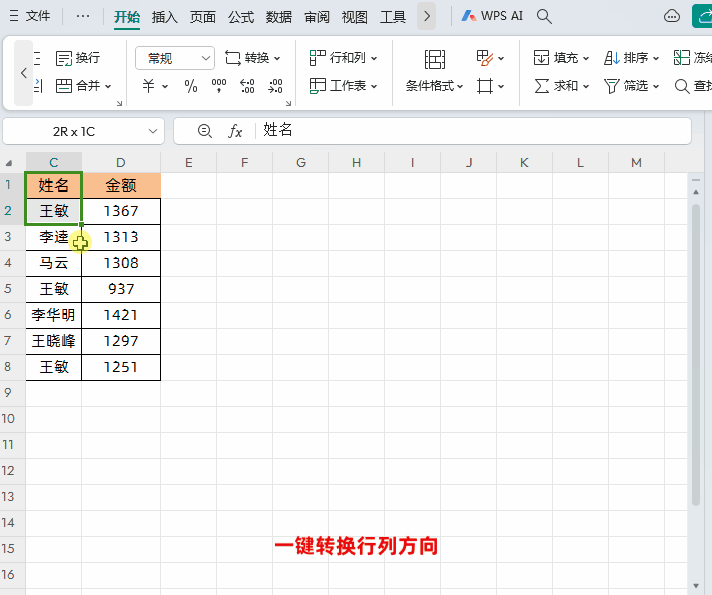This screenshot has width=712, height=595.
Task: Click the 求和 sum button
Action: click(x=556, y=86)
